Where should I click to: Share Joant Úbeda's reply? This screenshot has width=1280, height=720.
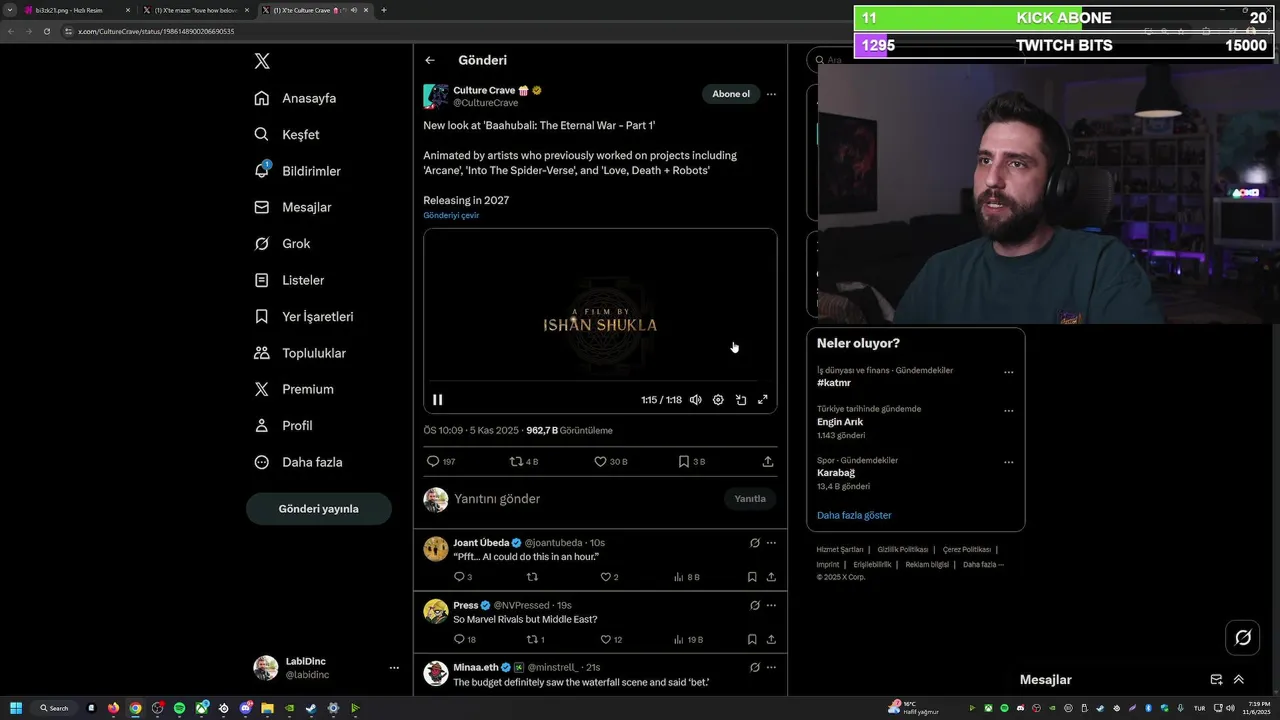point(771,577)
